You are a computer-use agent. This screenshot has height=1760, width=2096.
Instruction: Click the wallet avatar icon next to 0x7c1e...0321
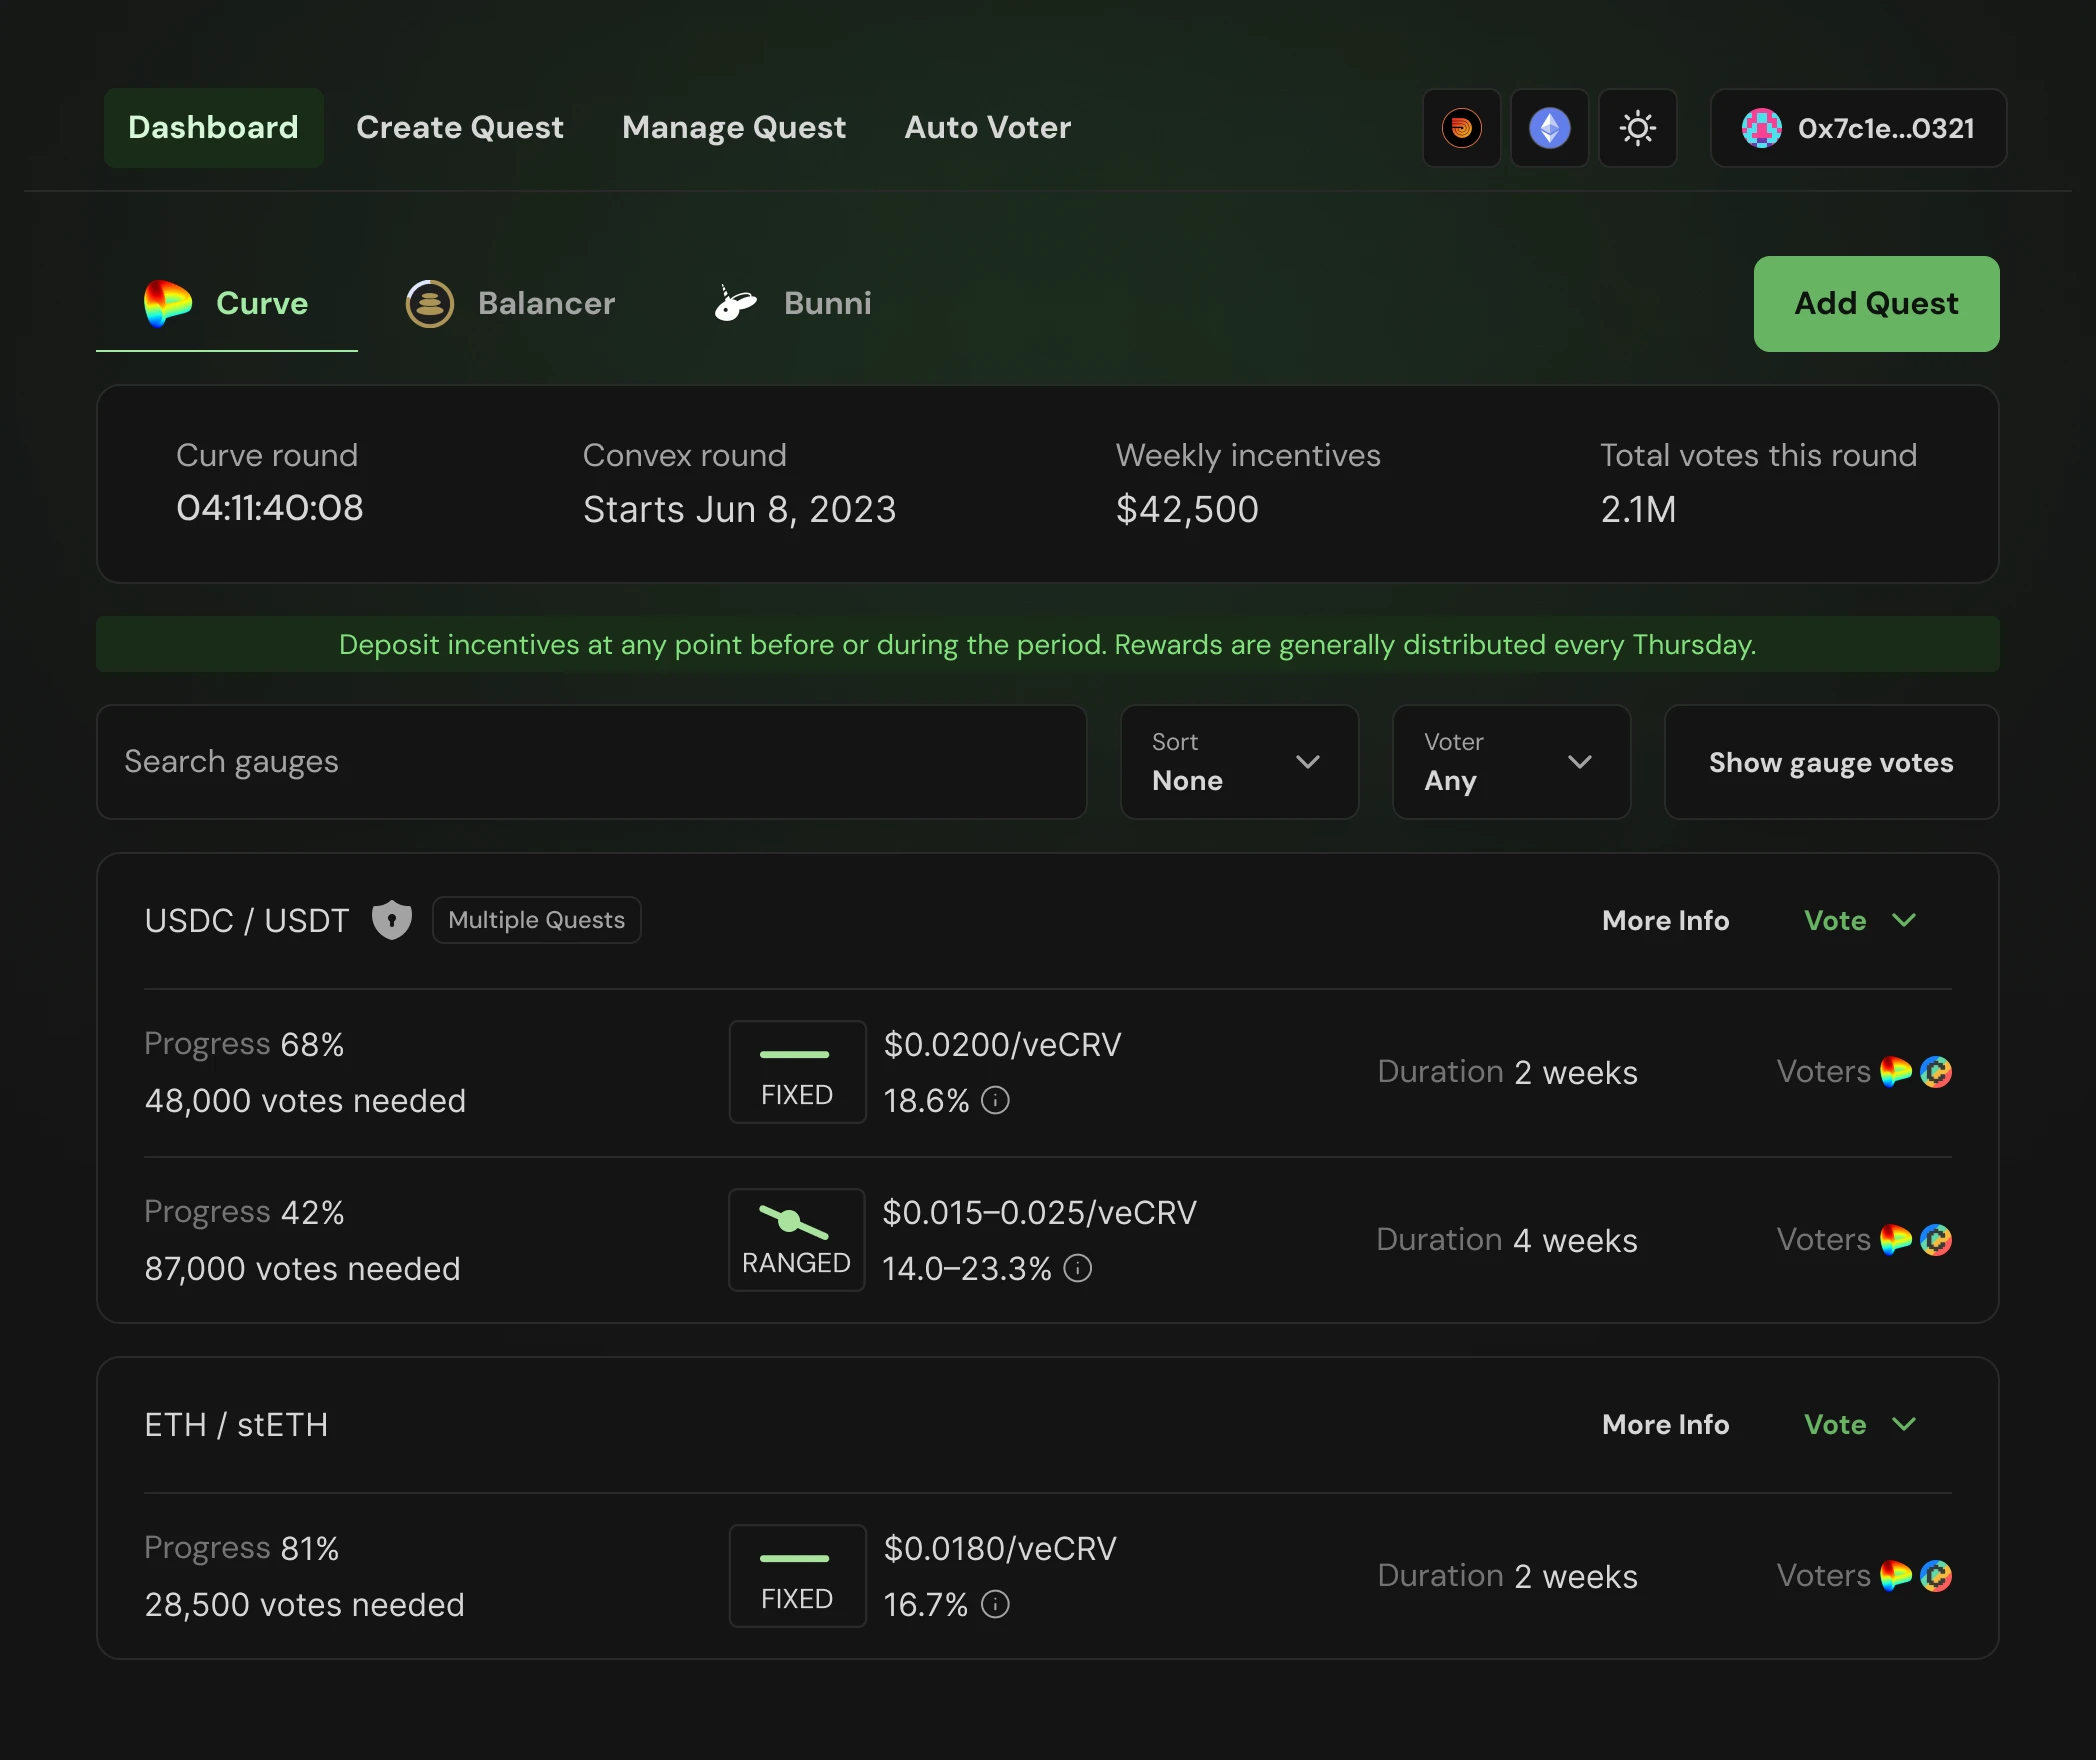click(1761, 128)
